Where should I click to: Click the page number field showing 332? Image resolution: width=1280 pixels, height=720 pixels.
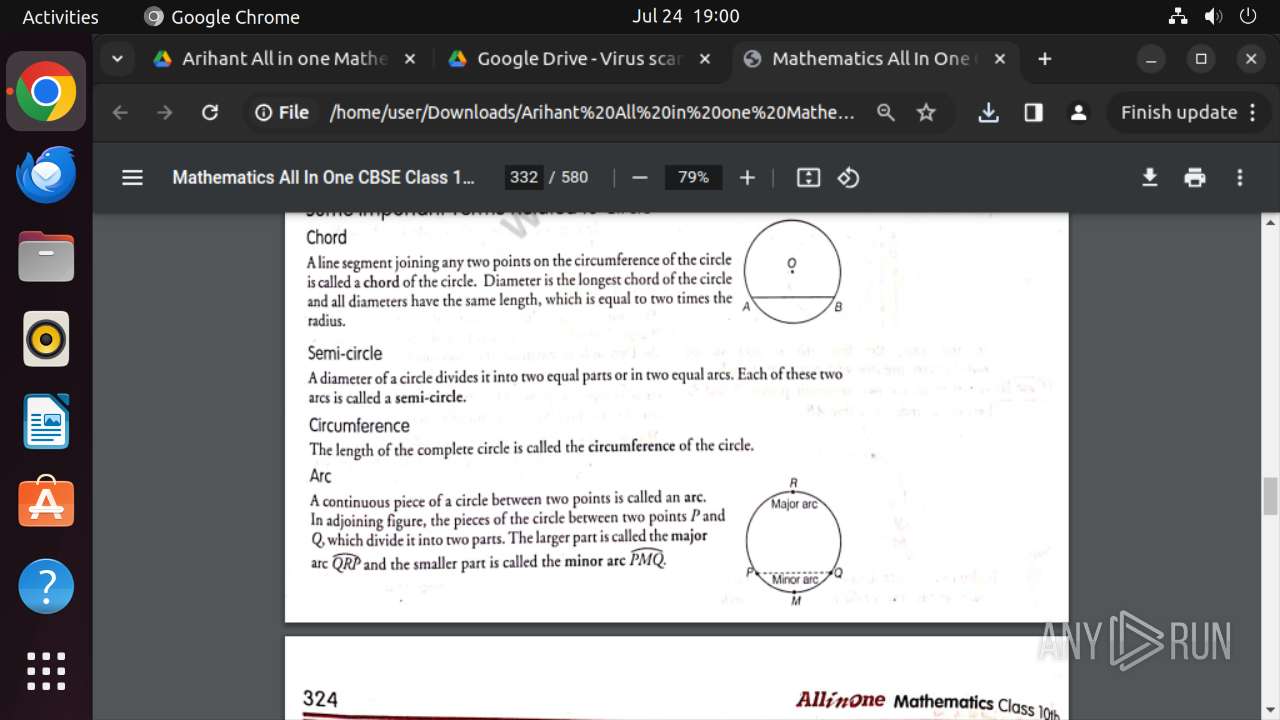coord(524,178)
